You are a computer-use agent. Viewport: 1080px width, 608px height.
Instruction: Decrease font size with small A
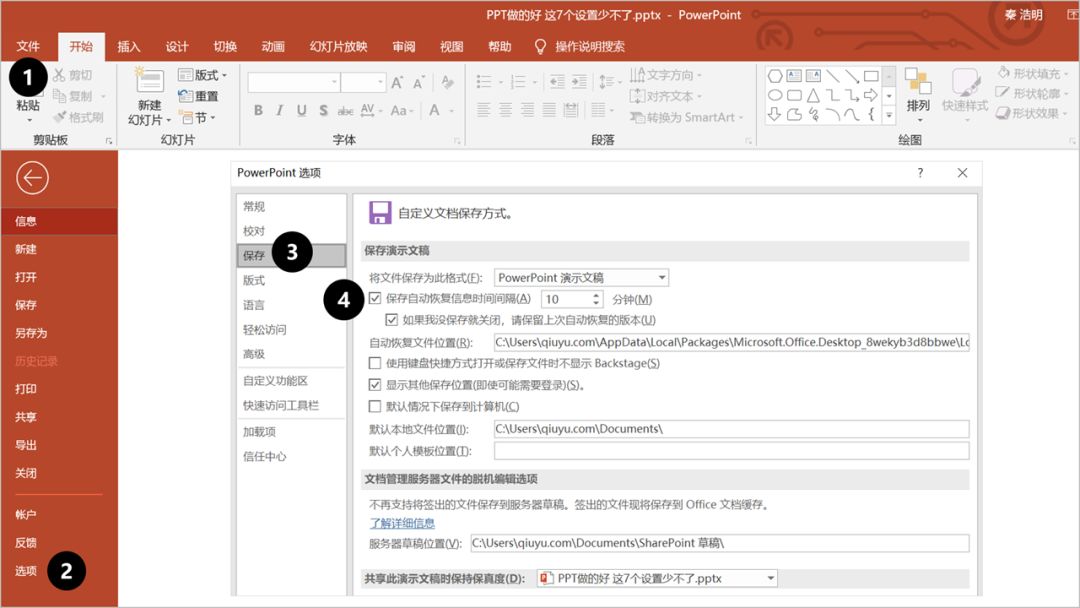(x=419, y=83)
